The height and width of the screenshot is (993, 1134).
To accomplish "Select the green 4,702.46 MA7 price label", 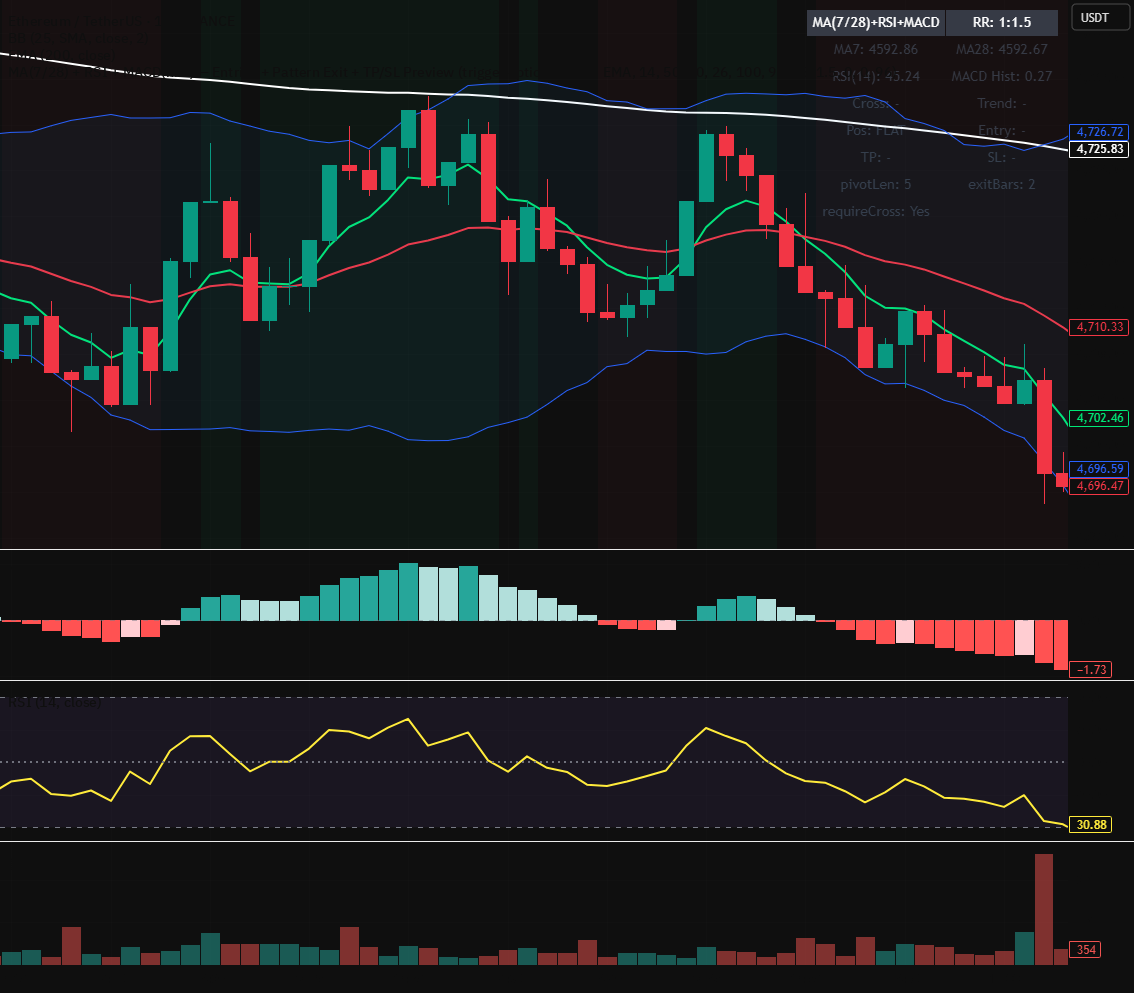I will coord(1099,418).
